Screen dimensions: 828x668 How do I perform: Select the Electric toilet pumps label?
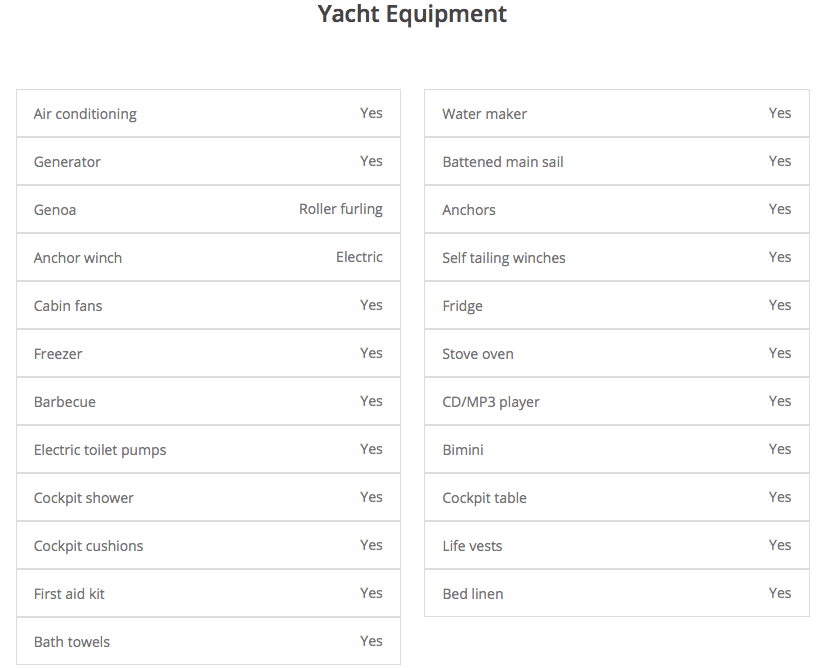click(100, 450)
